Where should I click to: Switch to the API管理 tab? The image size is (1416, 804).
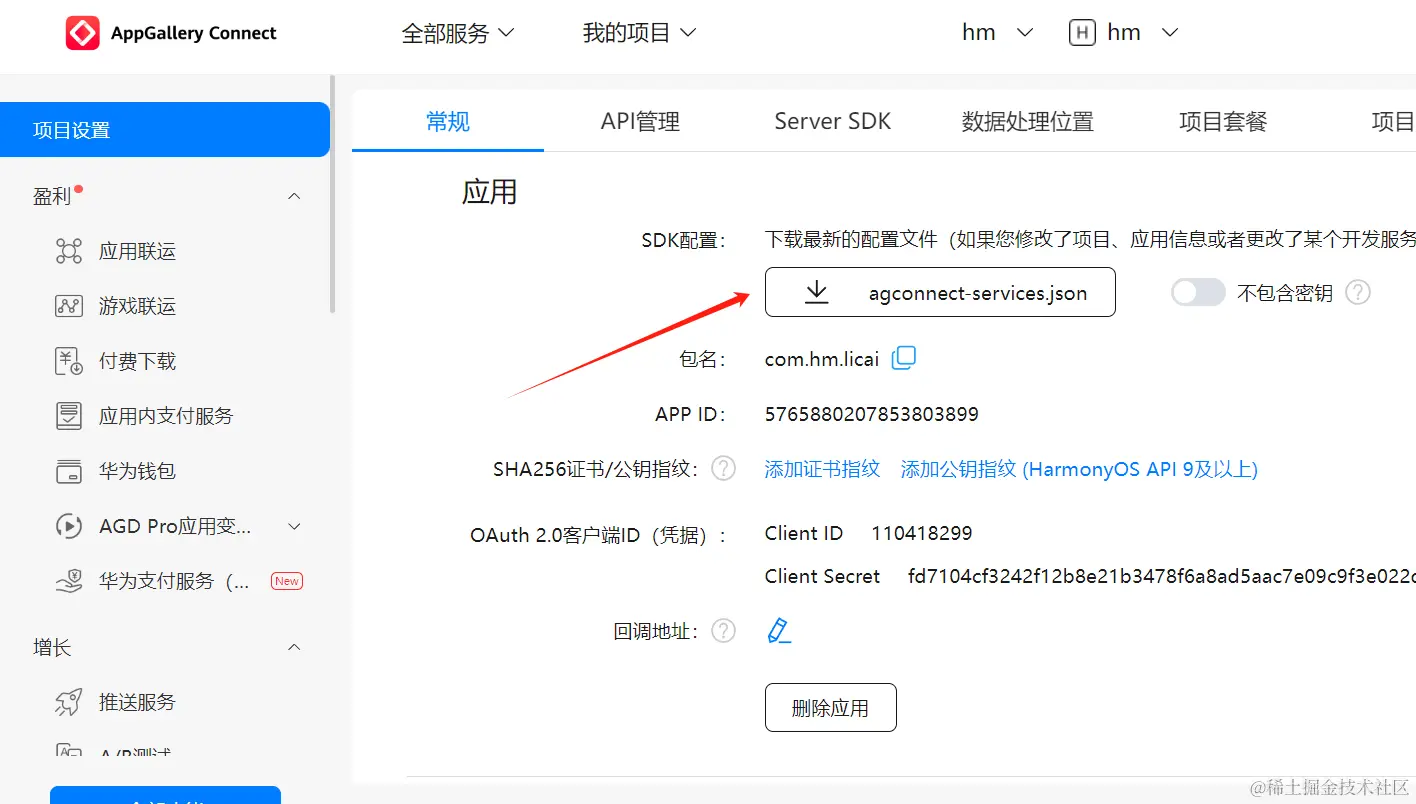640,122
